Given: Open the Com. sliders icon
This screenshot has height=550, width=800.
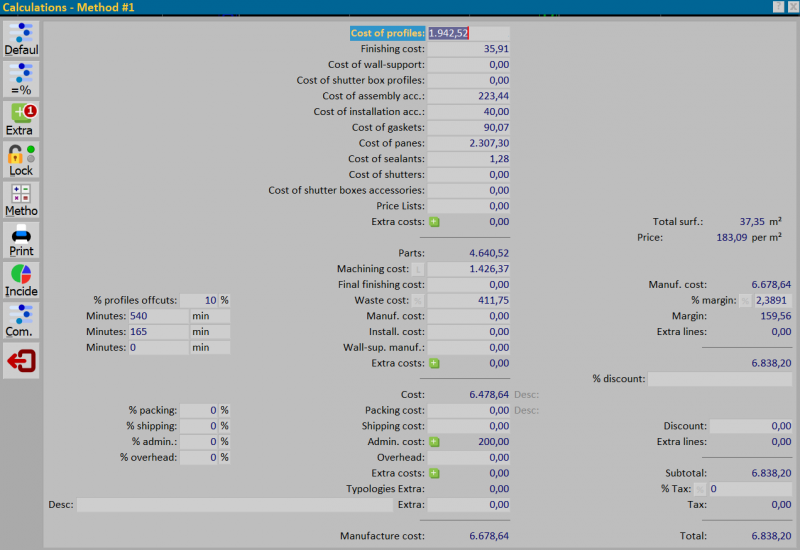Looking at the screenshot, I should 21,321.
